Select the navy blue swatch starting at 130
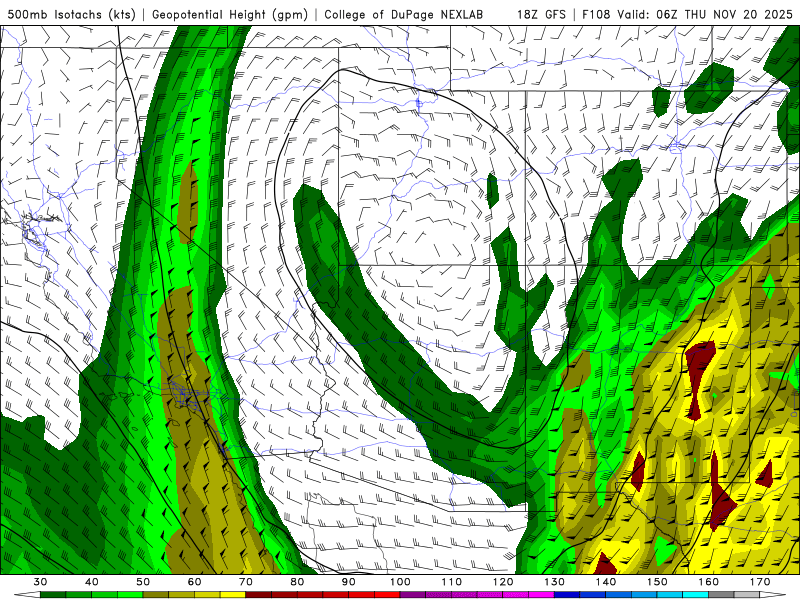The height and width of the screenshot is (600, 800). point(567,594)
